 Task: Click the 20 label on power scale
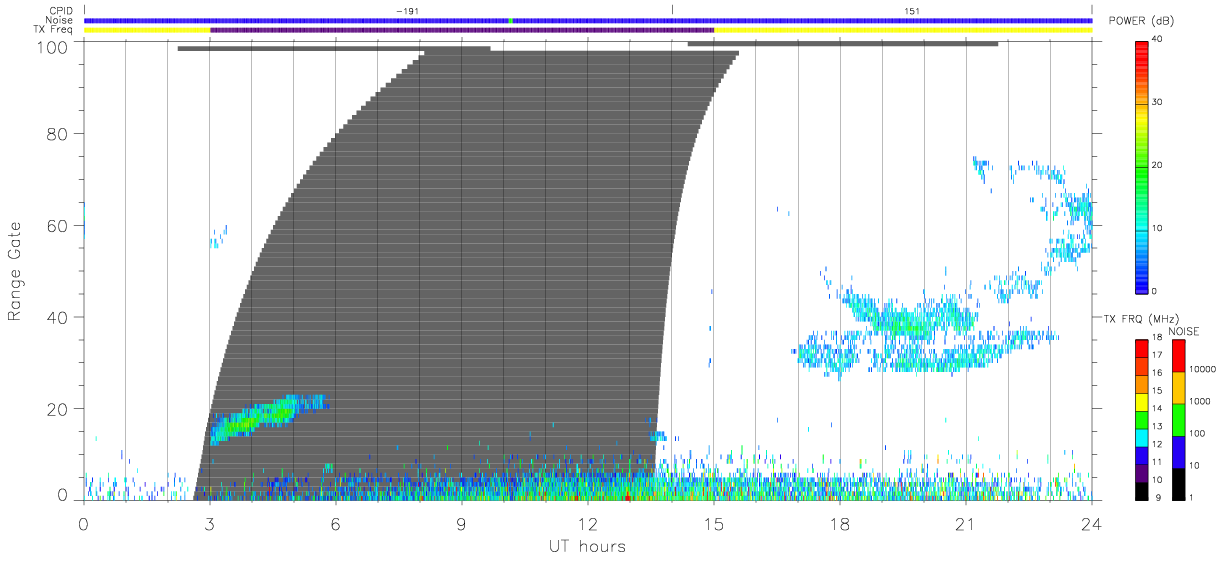coord(1158,165)
